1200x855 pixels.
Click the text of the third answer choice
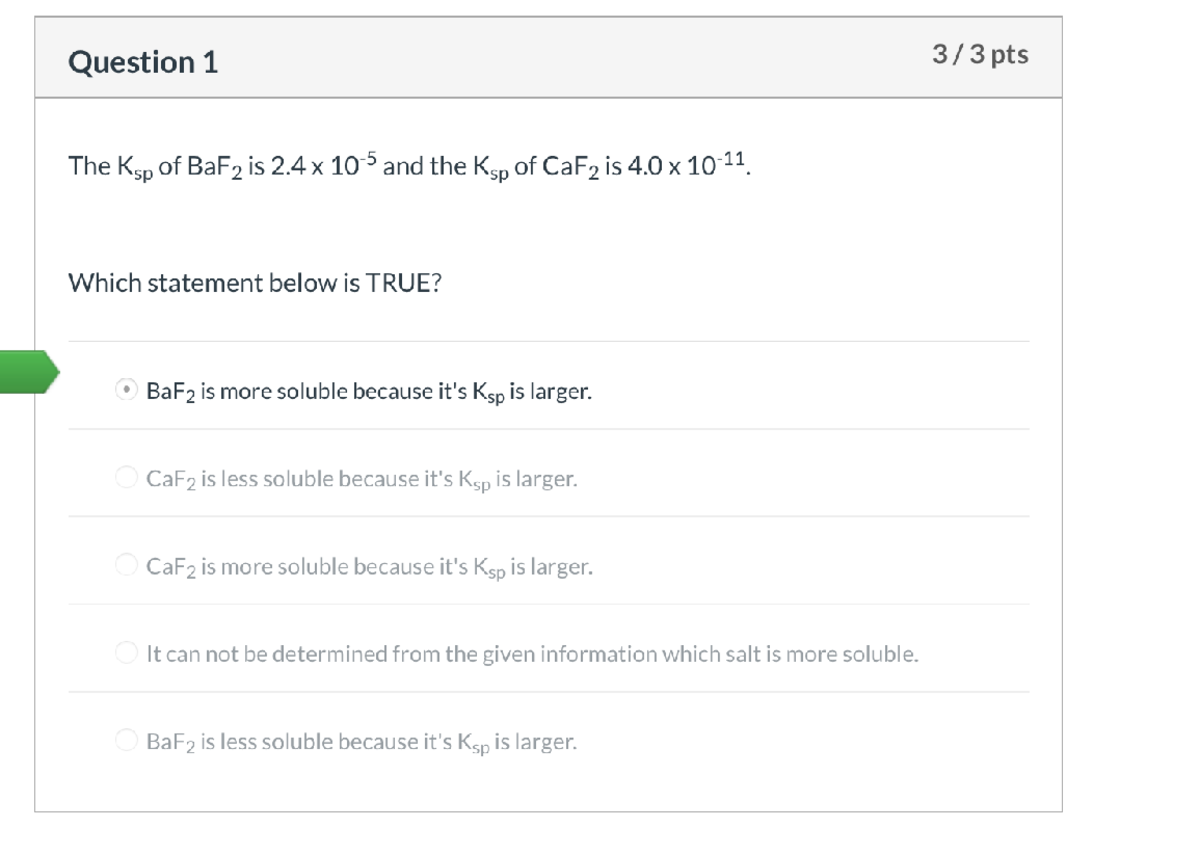(x=370, y=565)
